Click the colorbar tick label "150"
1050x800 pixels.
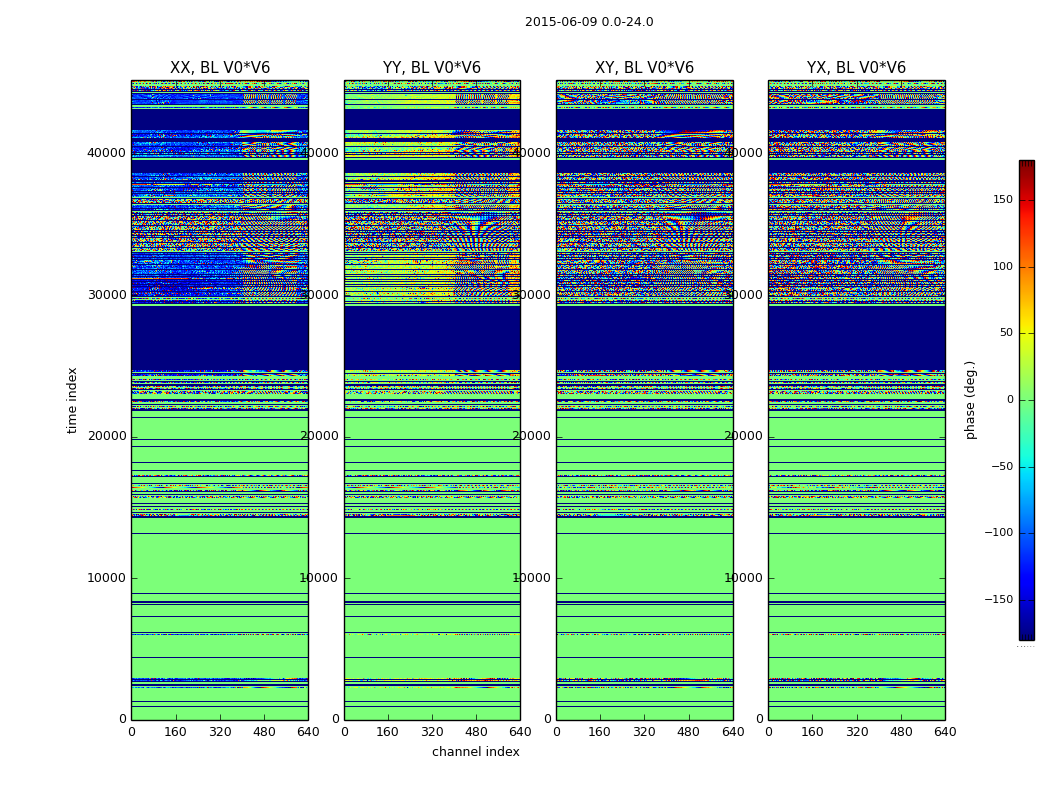pyautogui.click(x=1002, y=200)
